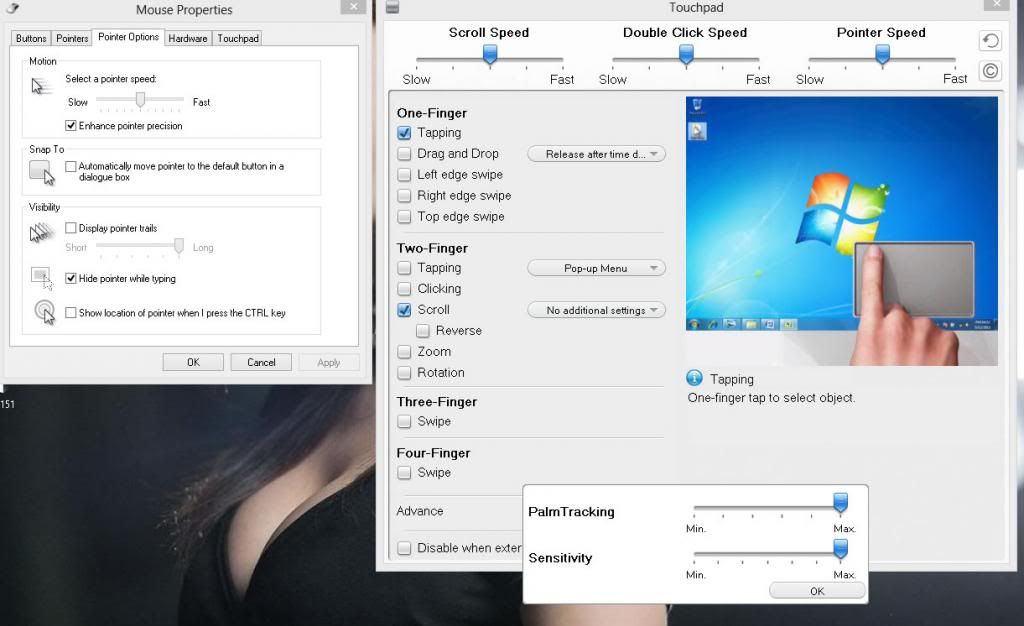Enable Two-Finger Zoom
This screenshot has height=626, width=1024.
[x=404, y=352]
